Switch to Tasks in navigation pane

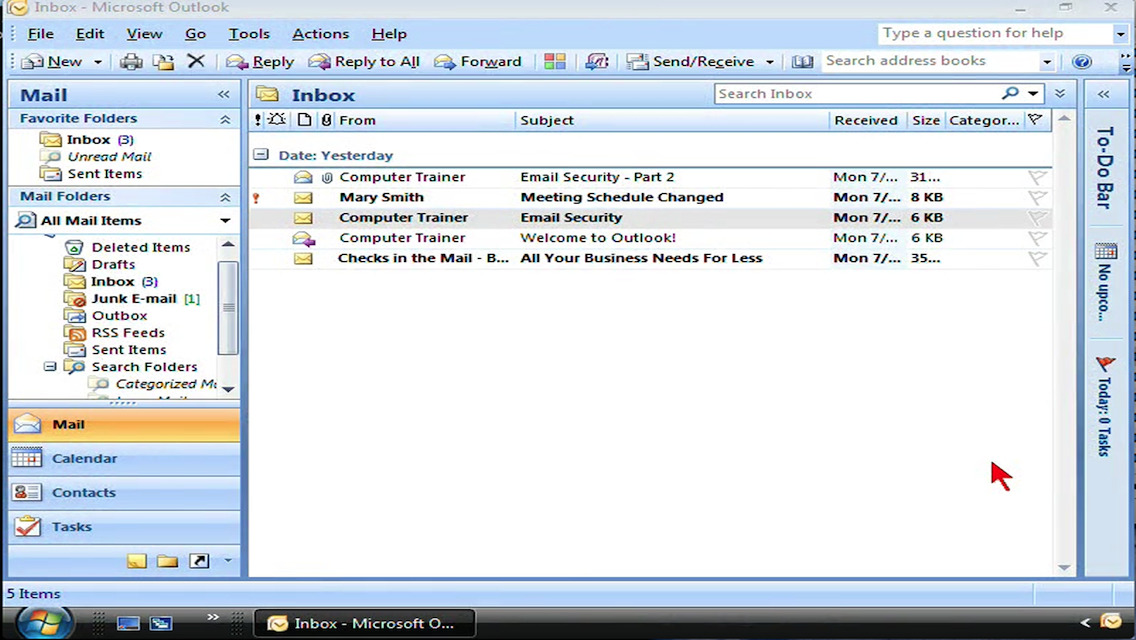[124, 526]
